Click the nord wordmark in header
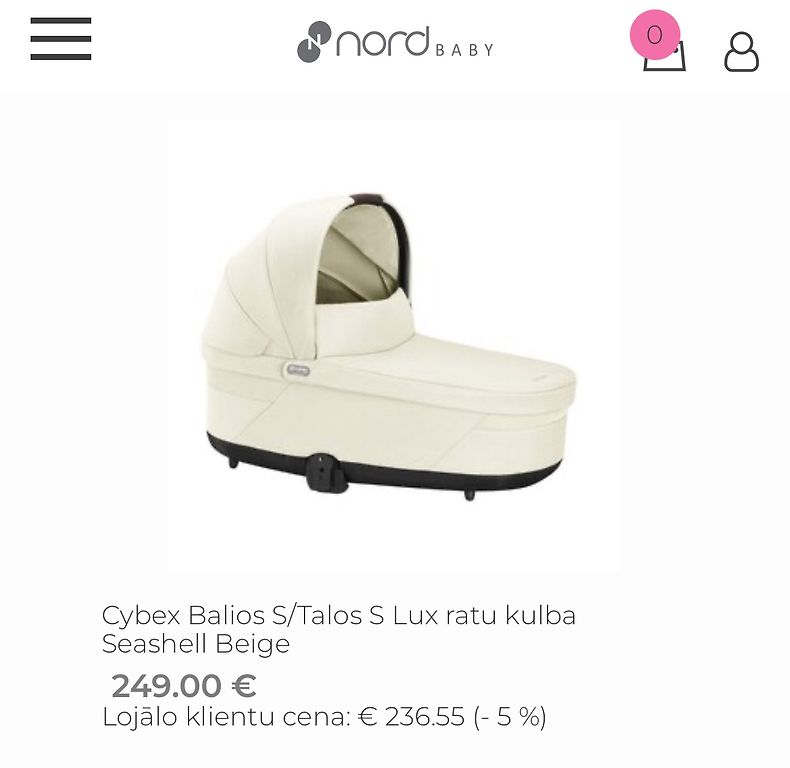790x768 pixels. pyautogui.click(x=382, y=41)
